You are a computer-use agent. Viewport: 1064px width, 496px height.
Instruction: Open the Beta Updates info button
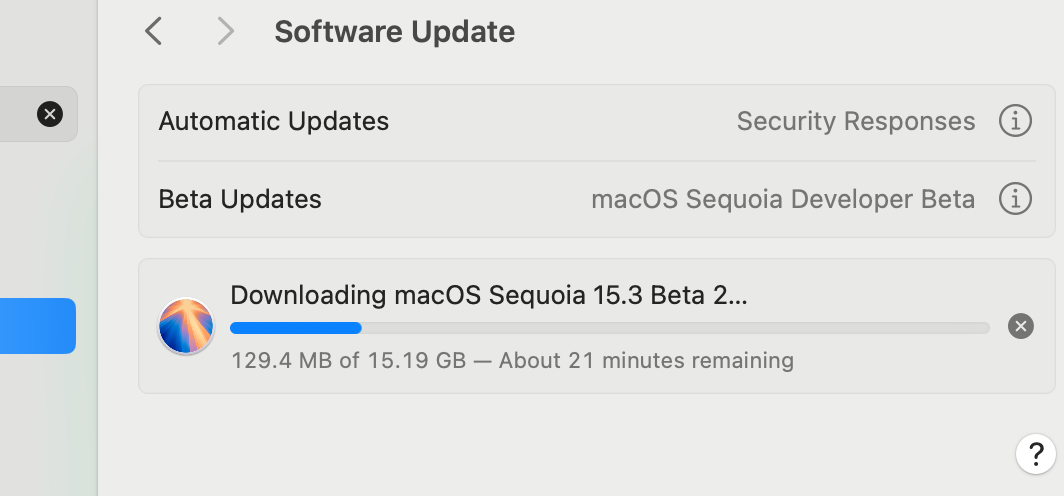click(1015, 199)
